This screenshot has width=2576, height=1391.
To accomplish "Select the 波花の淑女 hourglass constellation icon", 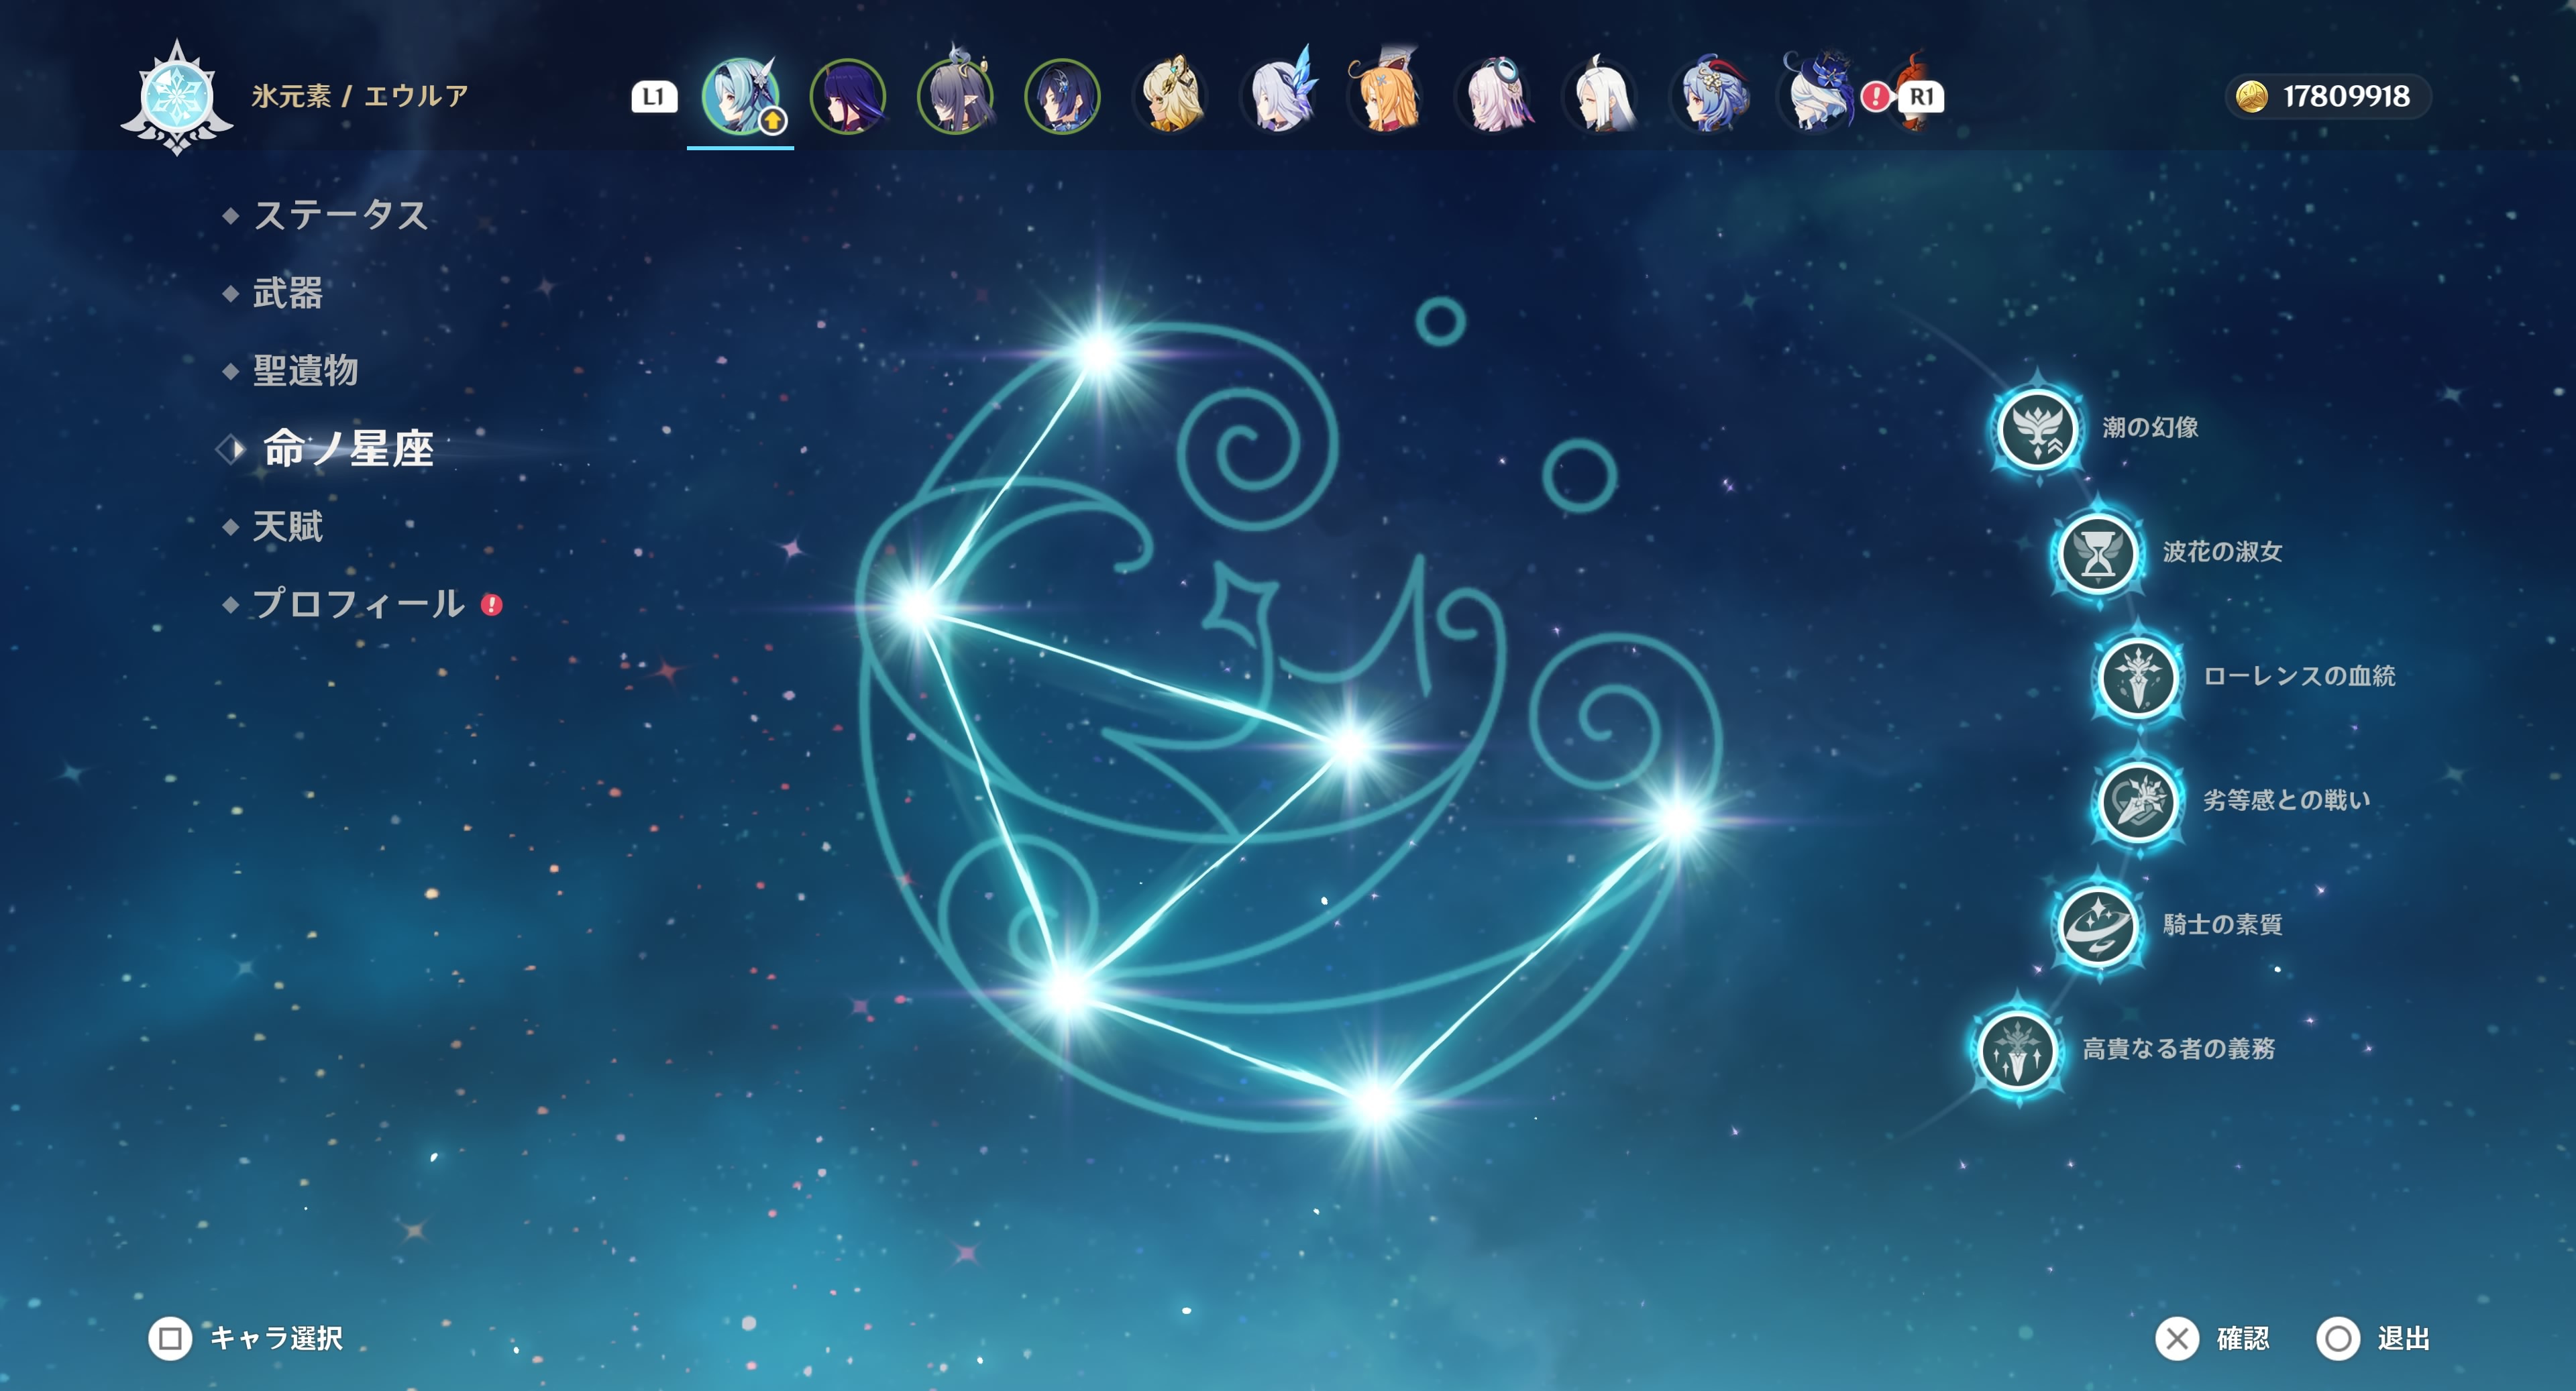I will pyautogui.click(x=2097, y=553).
